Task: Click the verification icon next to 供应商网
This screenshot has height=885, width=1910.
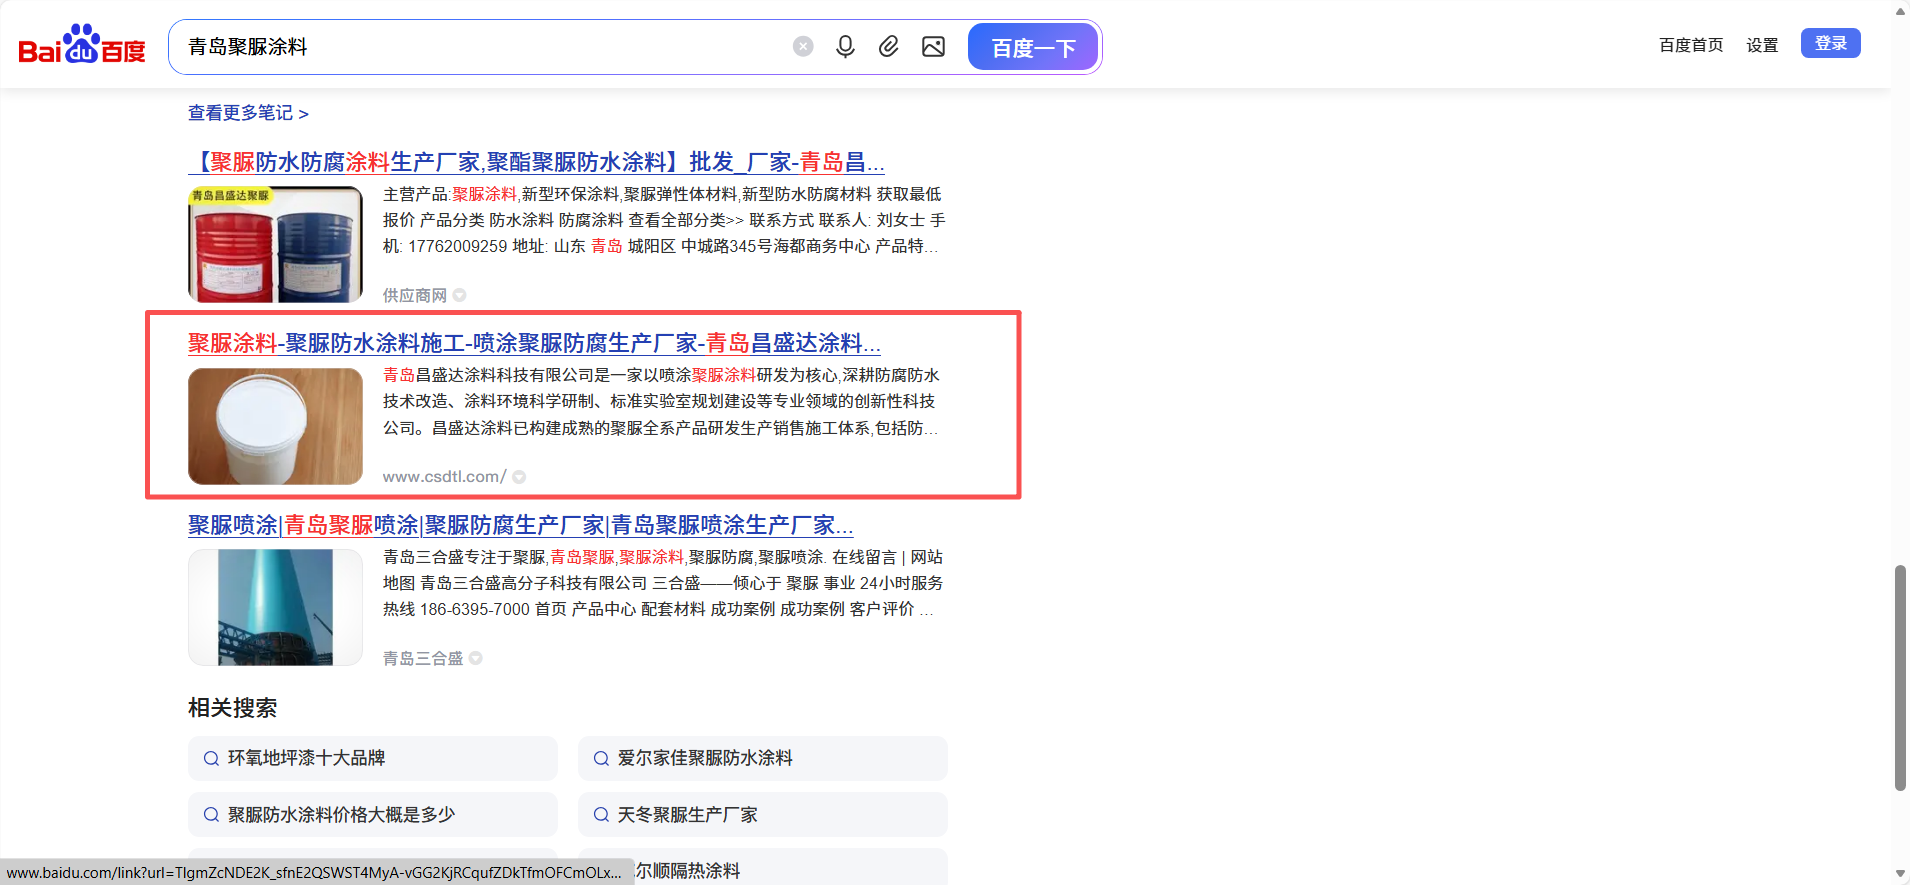Action: pyautogui.click(x=460, y=295)
